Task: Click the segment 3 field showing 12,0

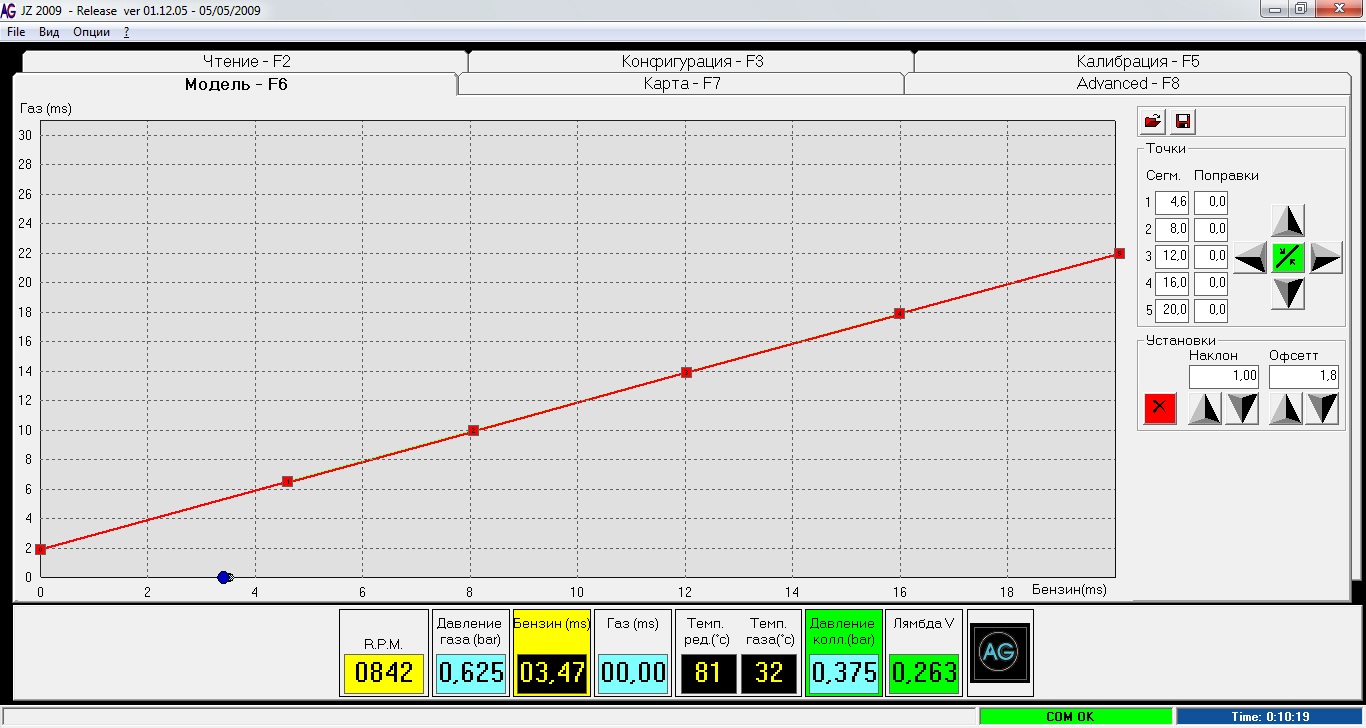Action: click(1171, 256)
